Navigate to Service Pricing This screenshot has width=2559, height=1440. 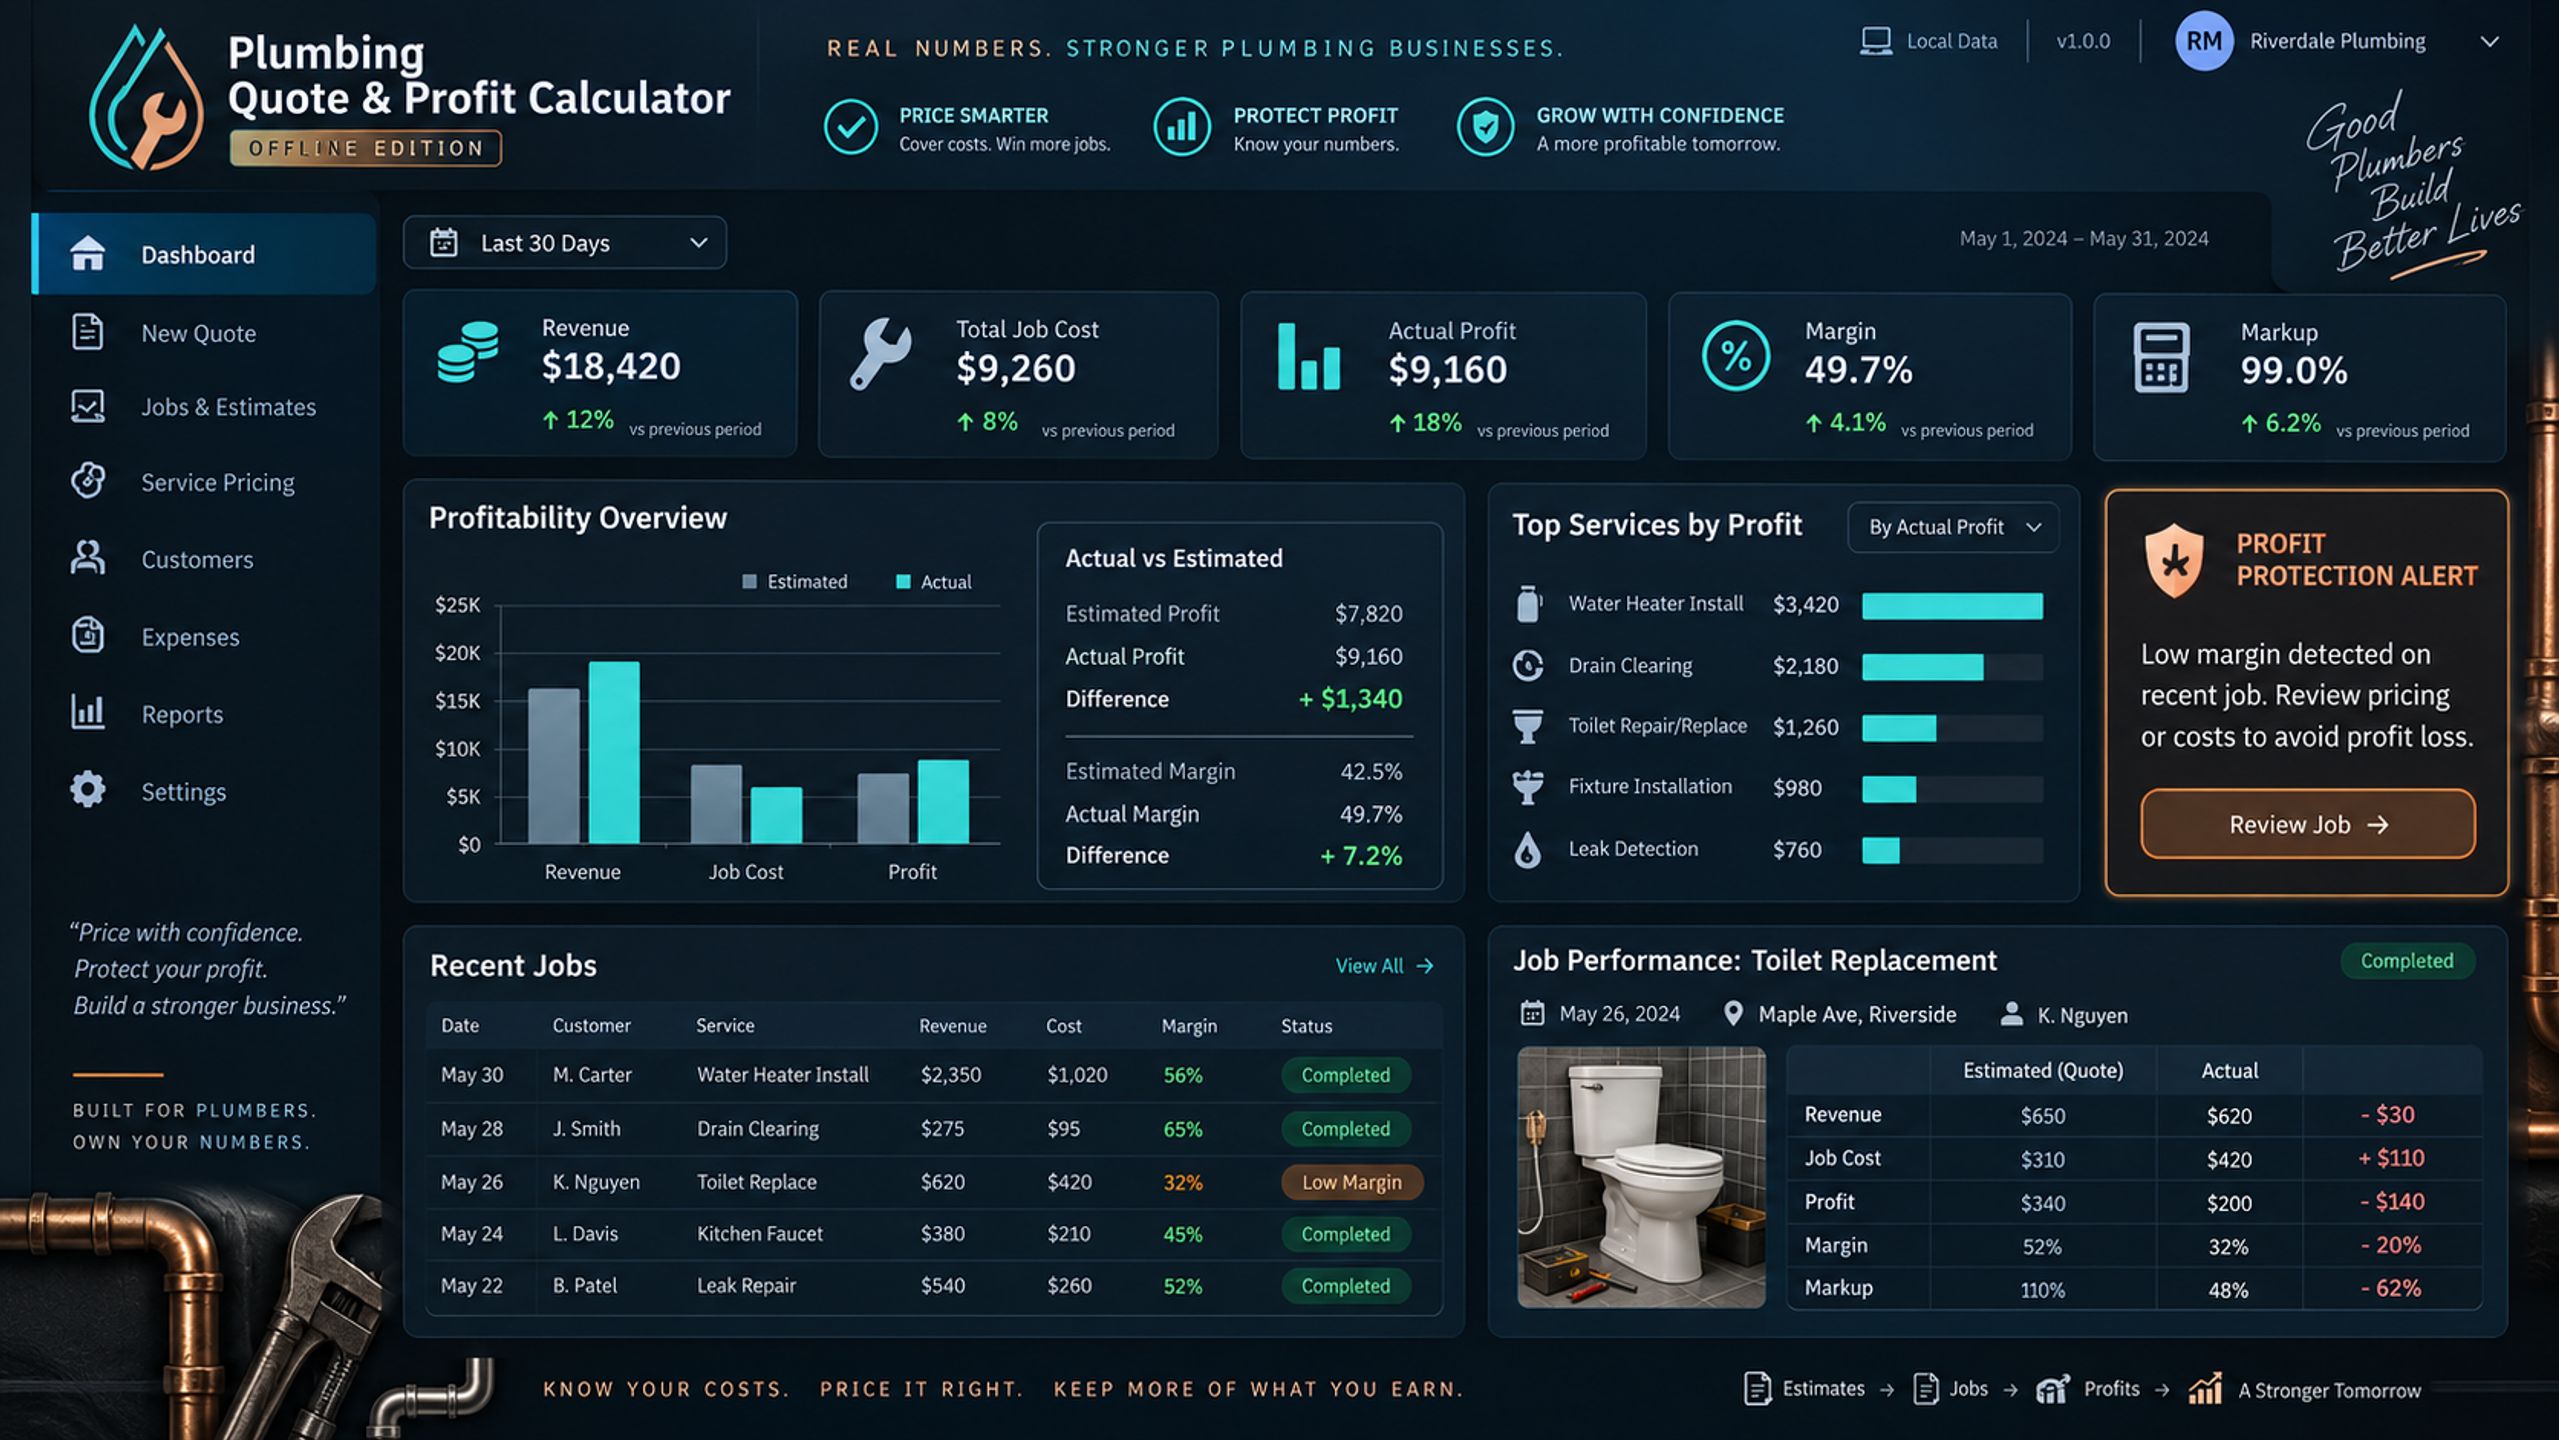[x=218, y=482]
